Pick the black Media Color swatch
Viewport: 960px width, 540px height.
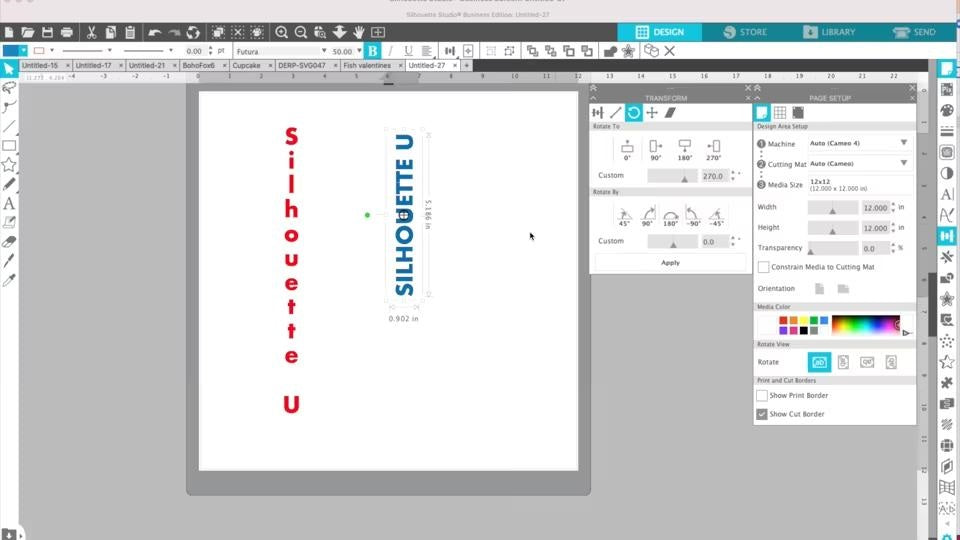[x=804, y=331]
